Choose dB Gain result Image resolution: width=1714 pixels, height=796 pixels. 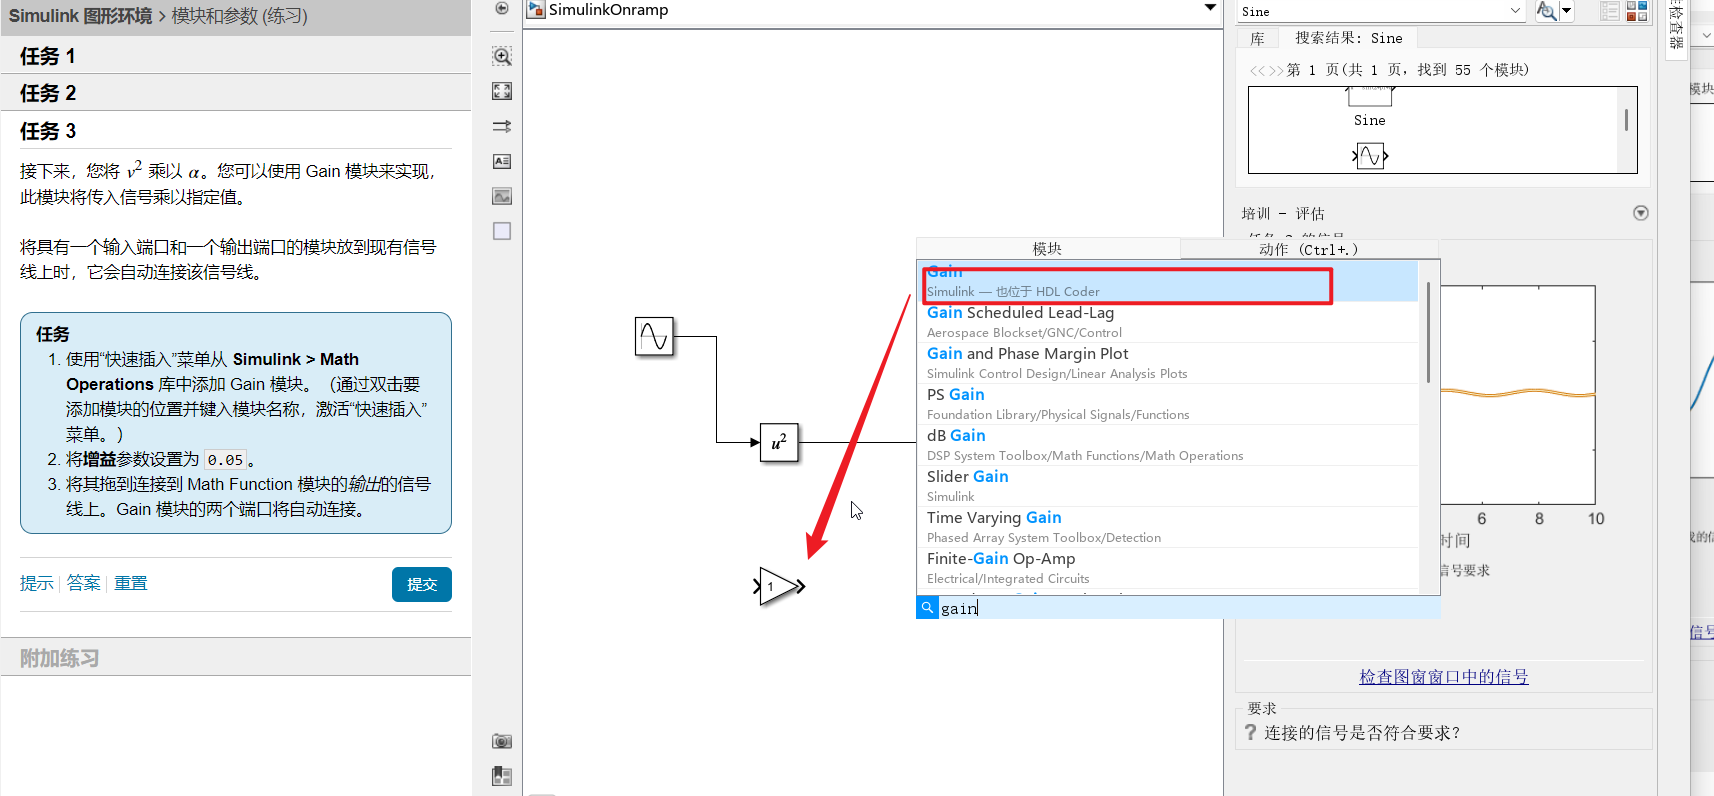click(x=1168, y=445)
